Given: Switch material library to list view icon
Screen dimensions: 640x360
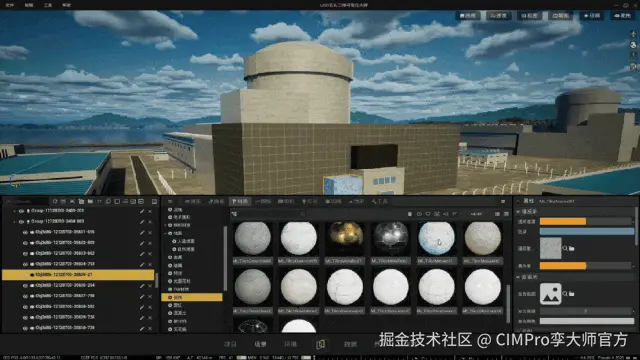Looking at the screenshot, I should (506, 214).
